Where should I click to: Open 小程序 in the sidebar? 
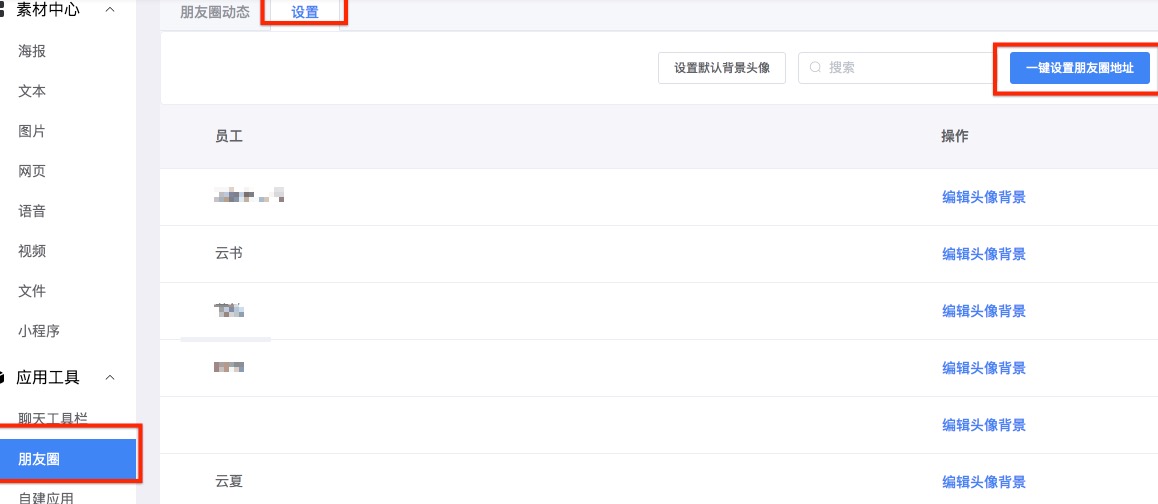coord(39,331)
